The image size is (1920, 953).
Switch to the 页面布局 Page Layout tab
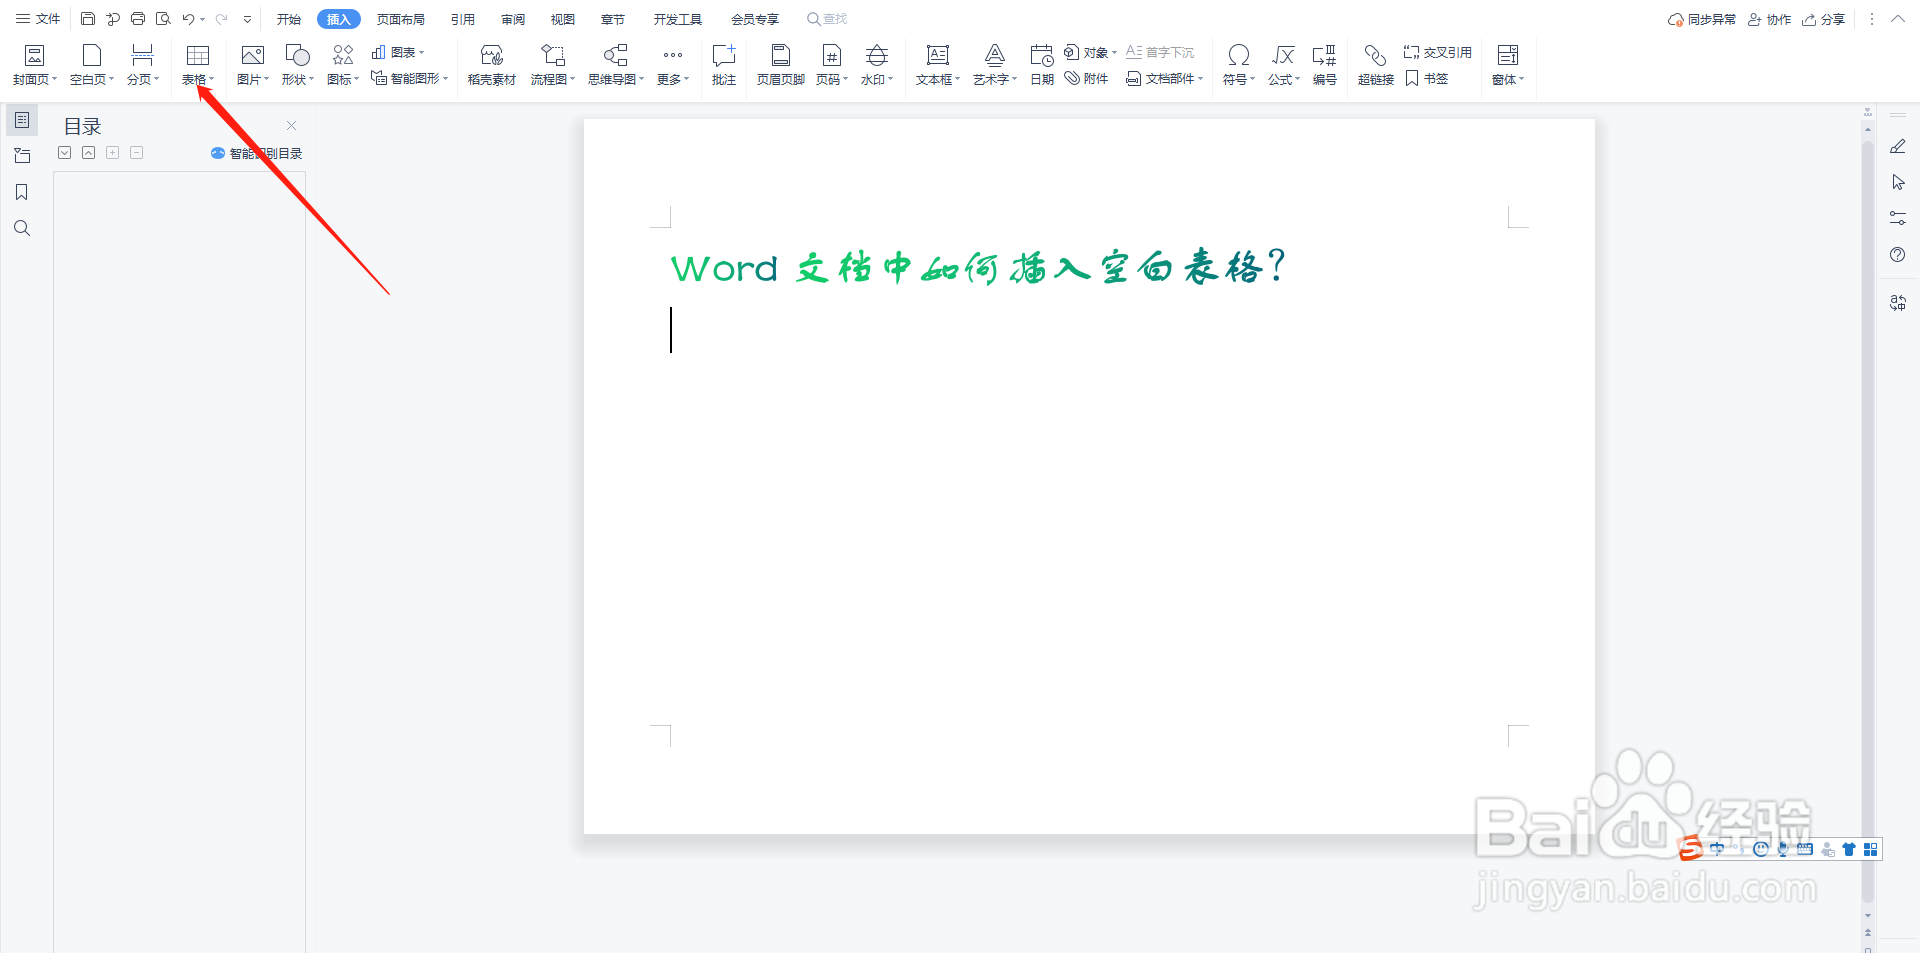[401, 19]
